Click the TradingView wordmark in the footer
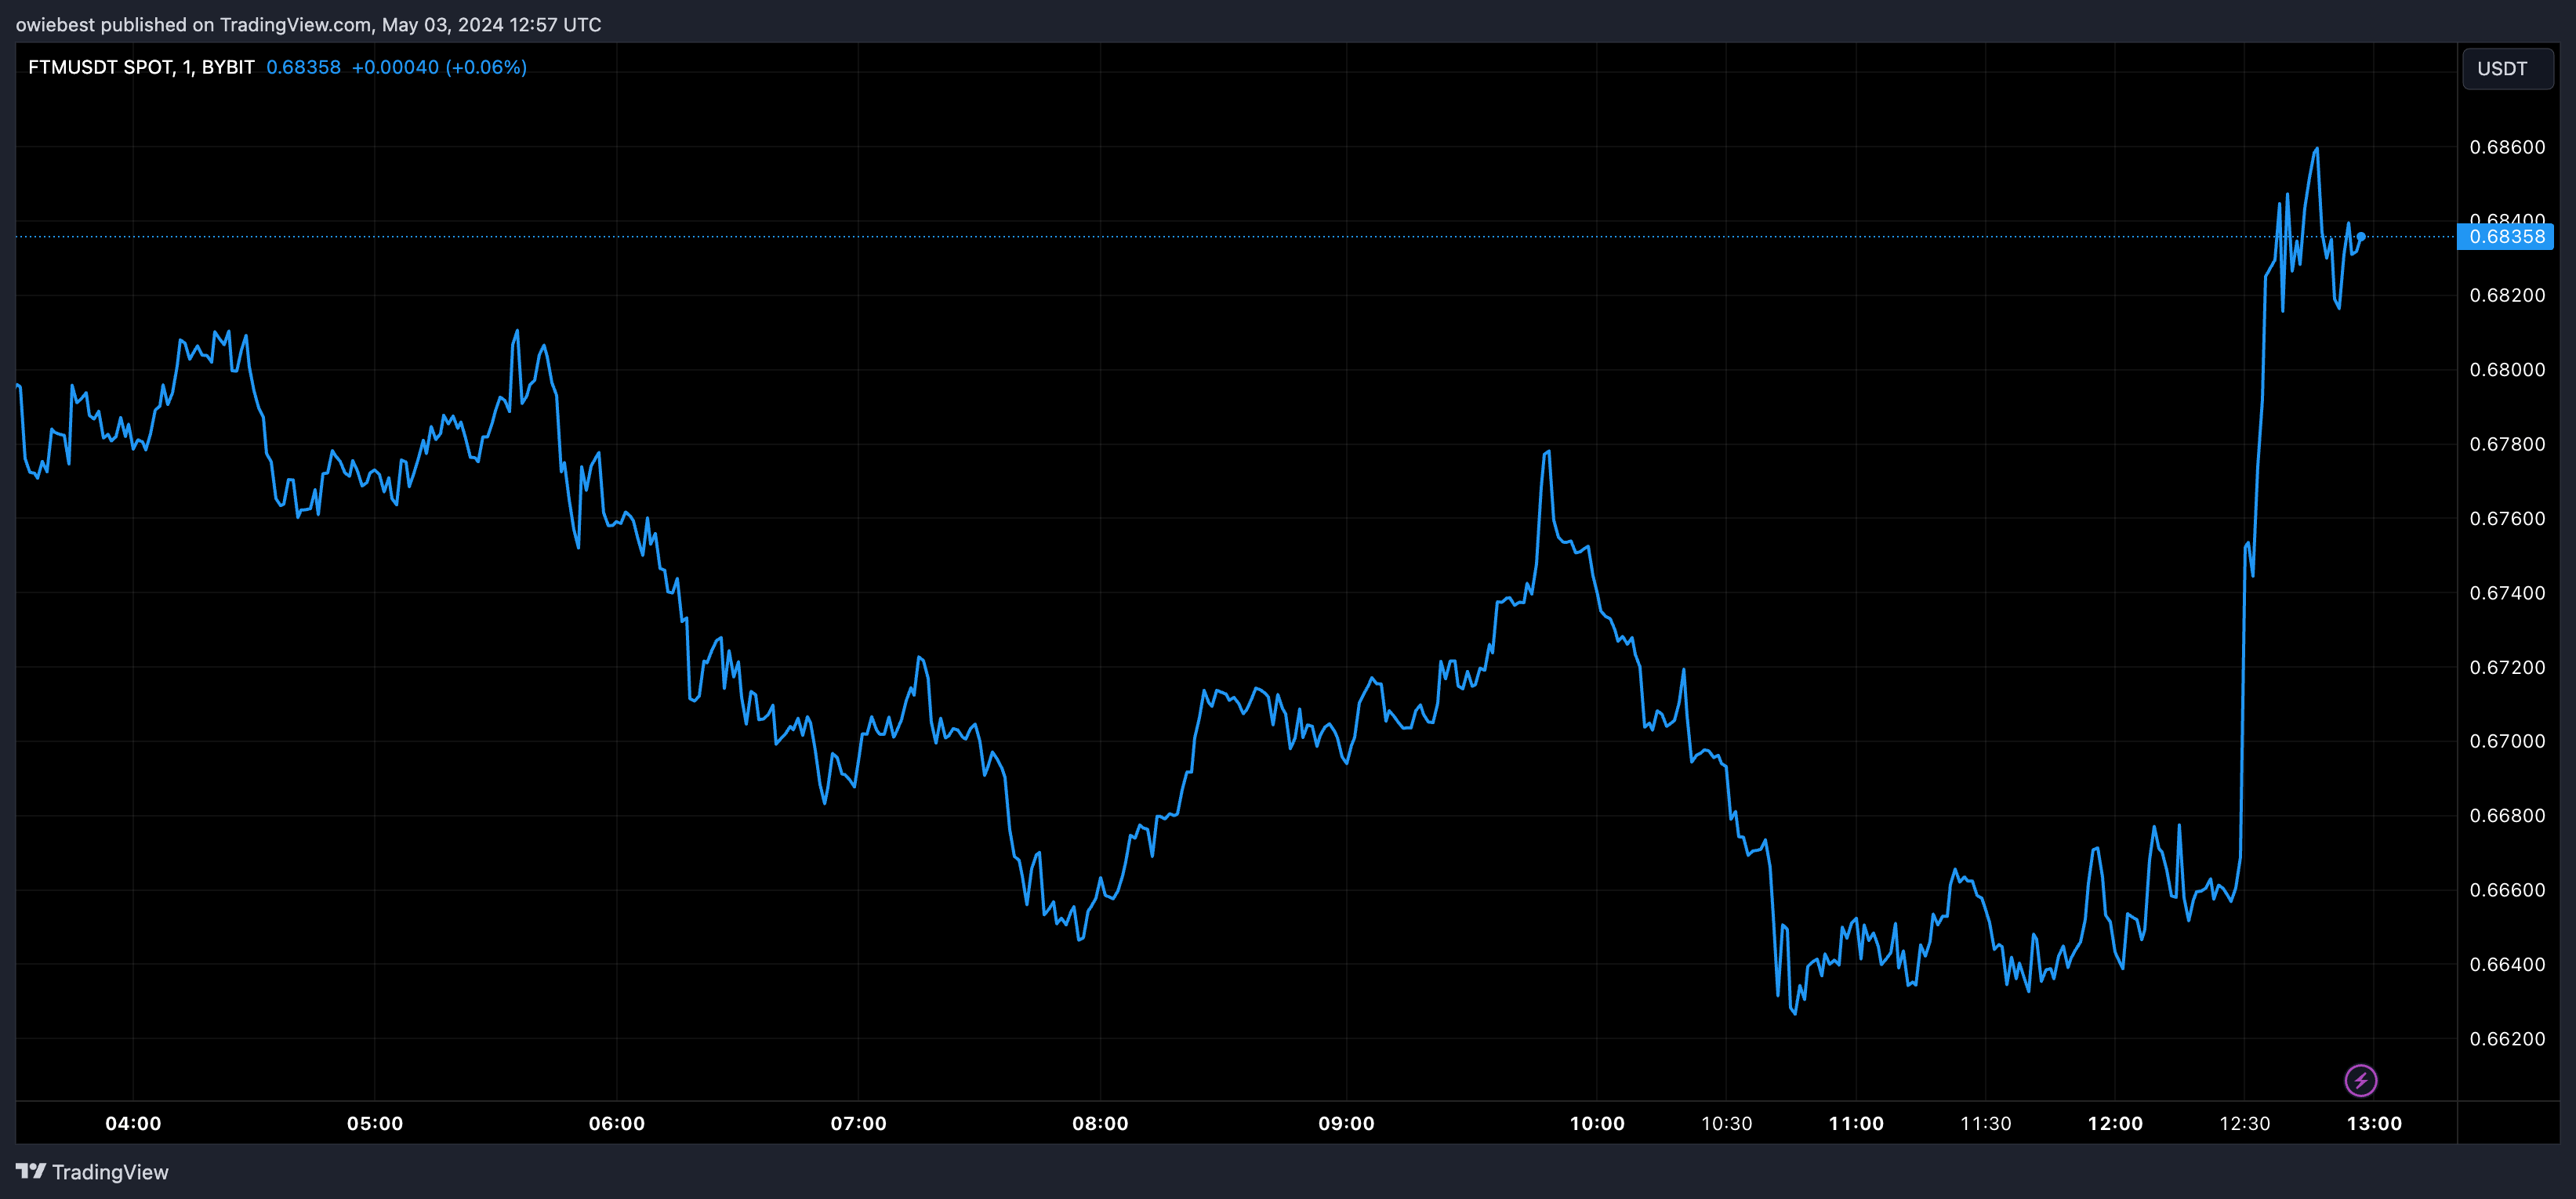This screenshot has width=2576, height=1199. click(x=110, y=1172)
